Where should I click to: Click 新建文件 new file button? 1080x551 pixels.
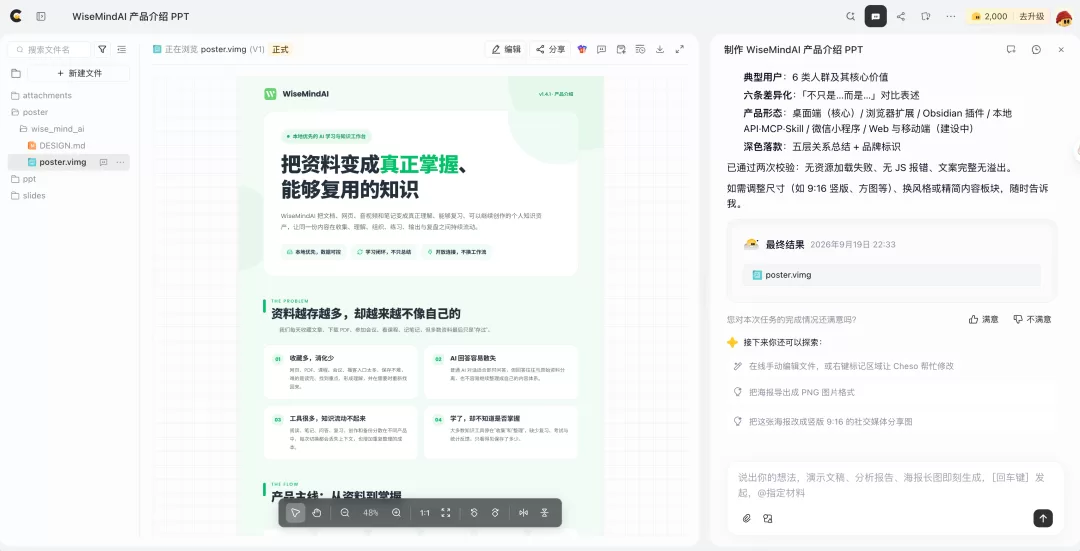[x=79, y=73]
